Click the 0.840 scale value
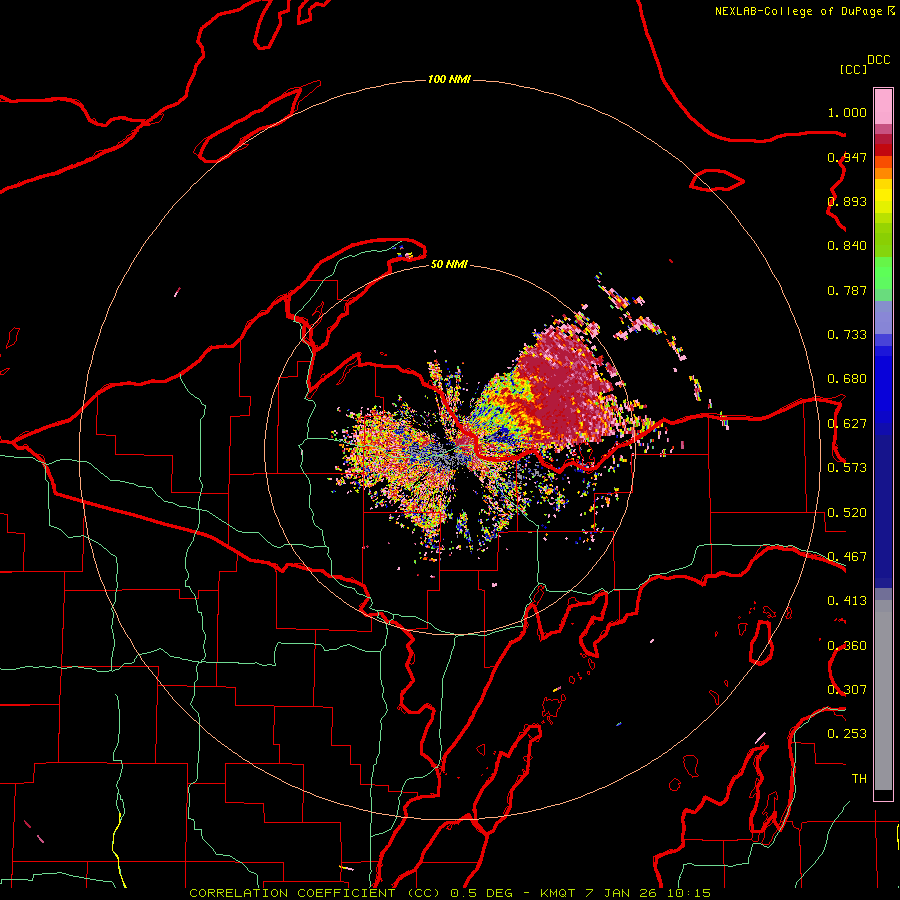The image size is (900, 900). [847, 246]
